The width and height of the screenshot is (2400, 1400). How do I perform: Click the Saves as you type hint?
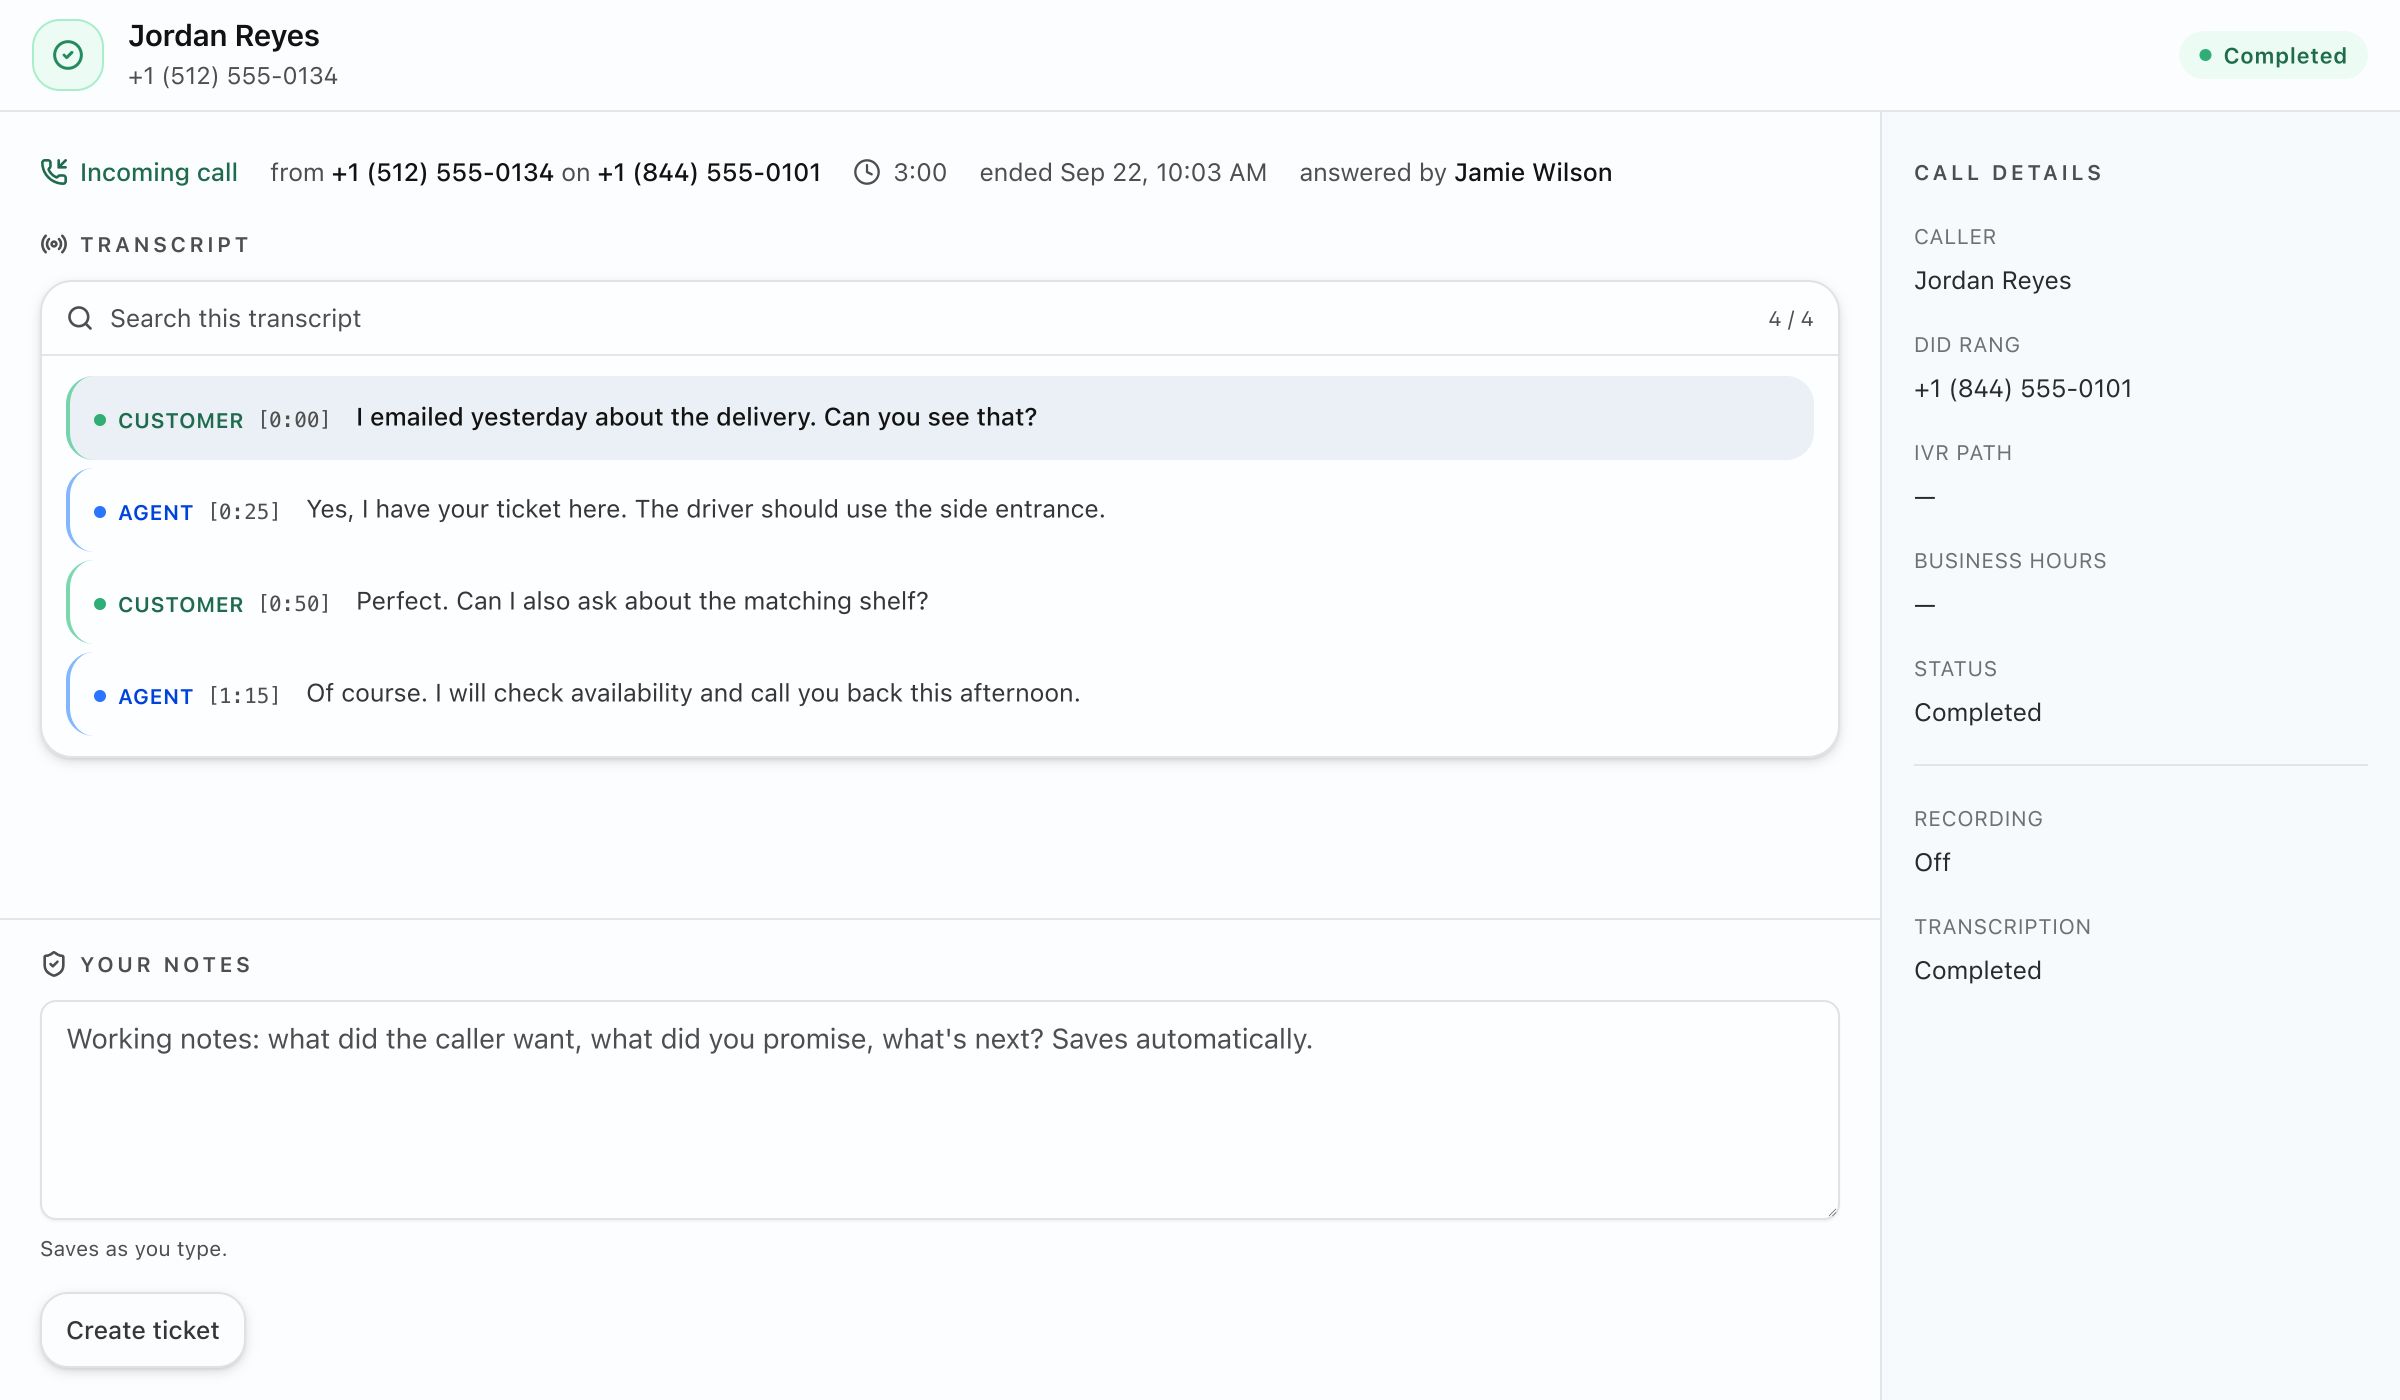click(x=134, y=1249)
